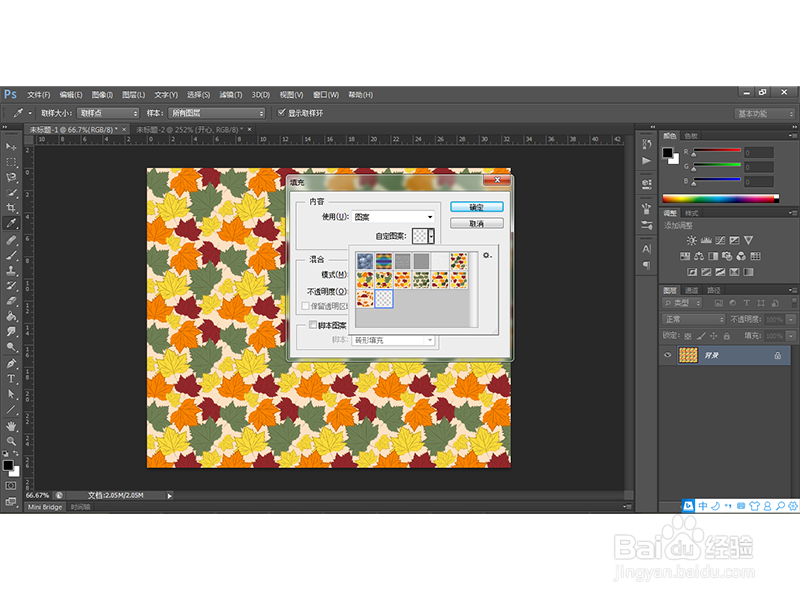Open the 文件(F) menu

pos(39,94)
